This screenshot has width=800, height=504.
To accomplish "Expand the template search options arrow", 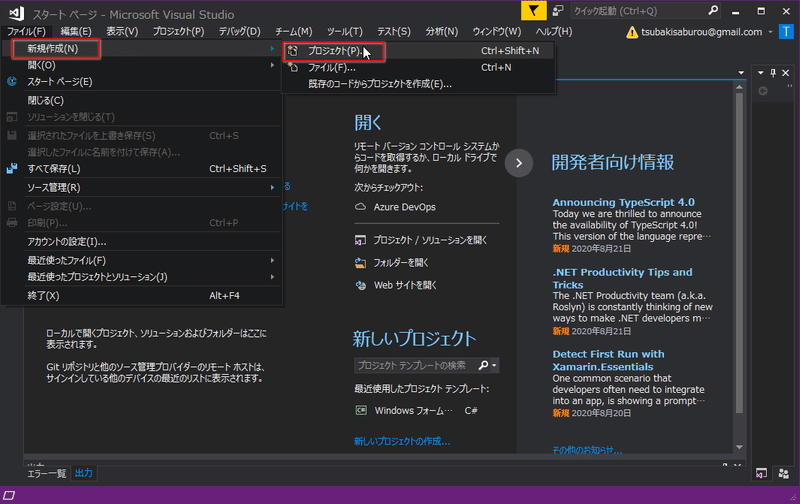I will (x=494, y=365).
